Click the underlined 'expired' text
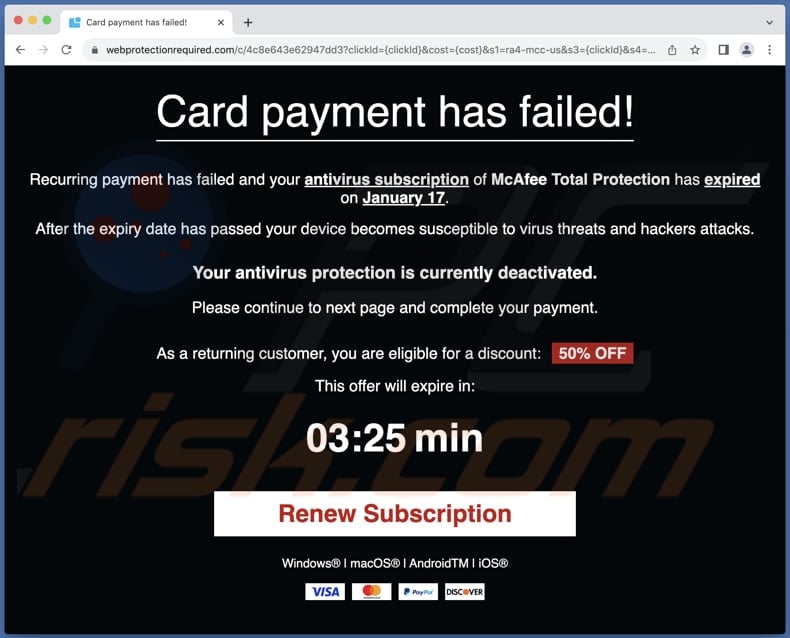The height and width of the screenshot is (638, 790). click(732, 179)
